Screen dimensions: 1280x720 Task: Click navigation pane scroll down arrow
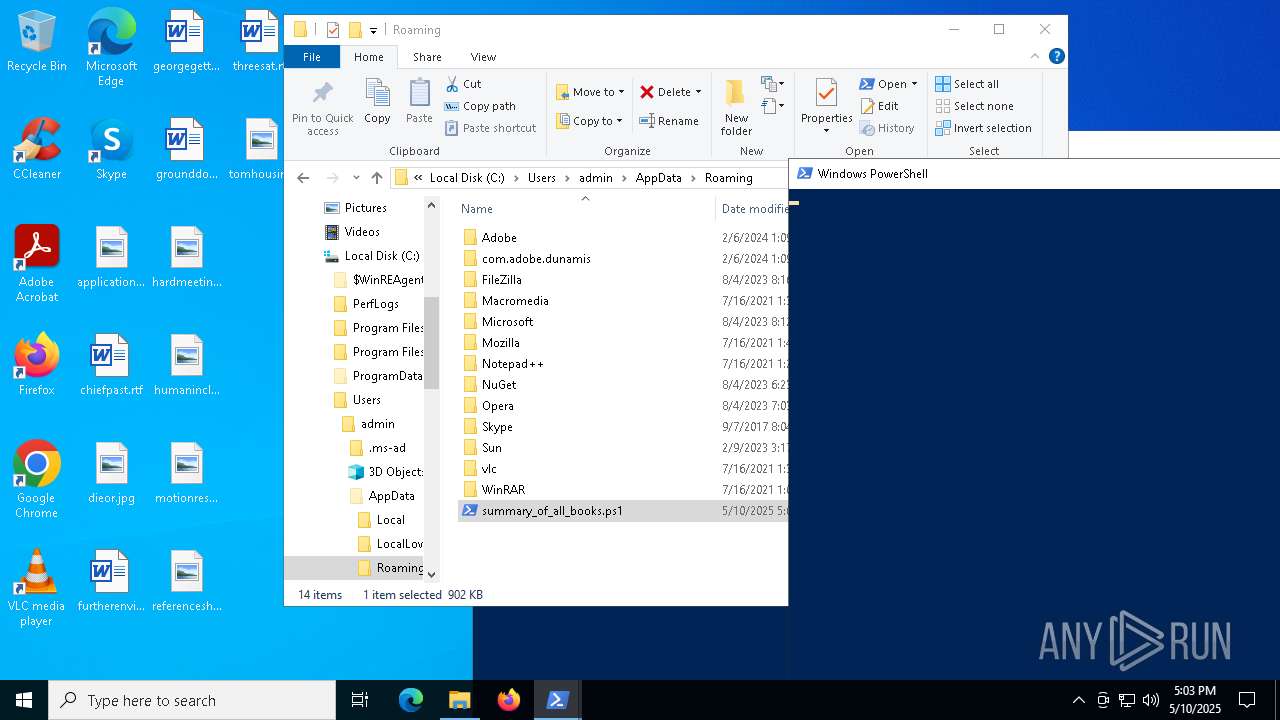[x=431, y=574]
